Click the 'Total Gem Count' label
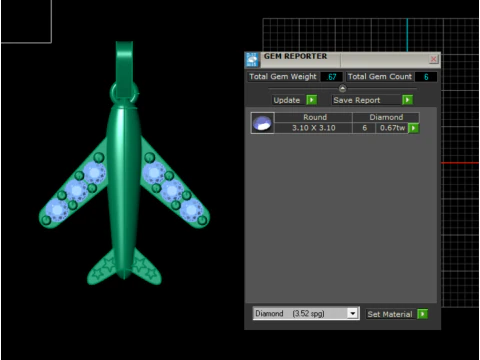Screen dimensions: 480x360 coord(380,77)
